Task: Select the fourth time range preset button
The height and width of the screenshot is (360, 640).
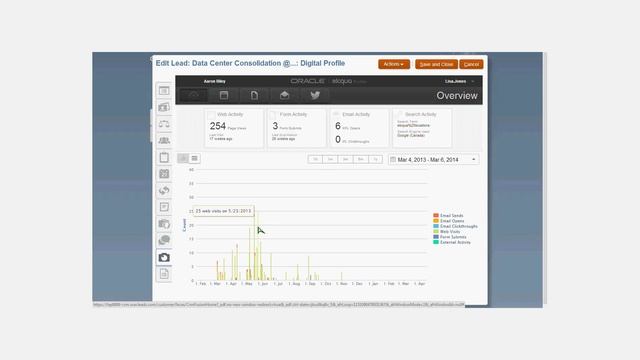Action: coord(360,159)
